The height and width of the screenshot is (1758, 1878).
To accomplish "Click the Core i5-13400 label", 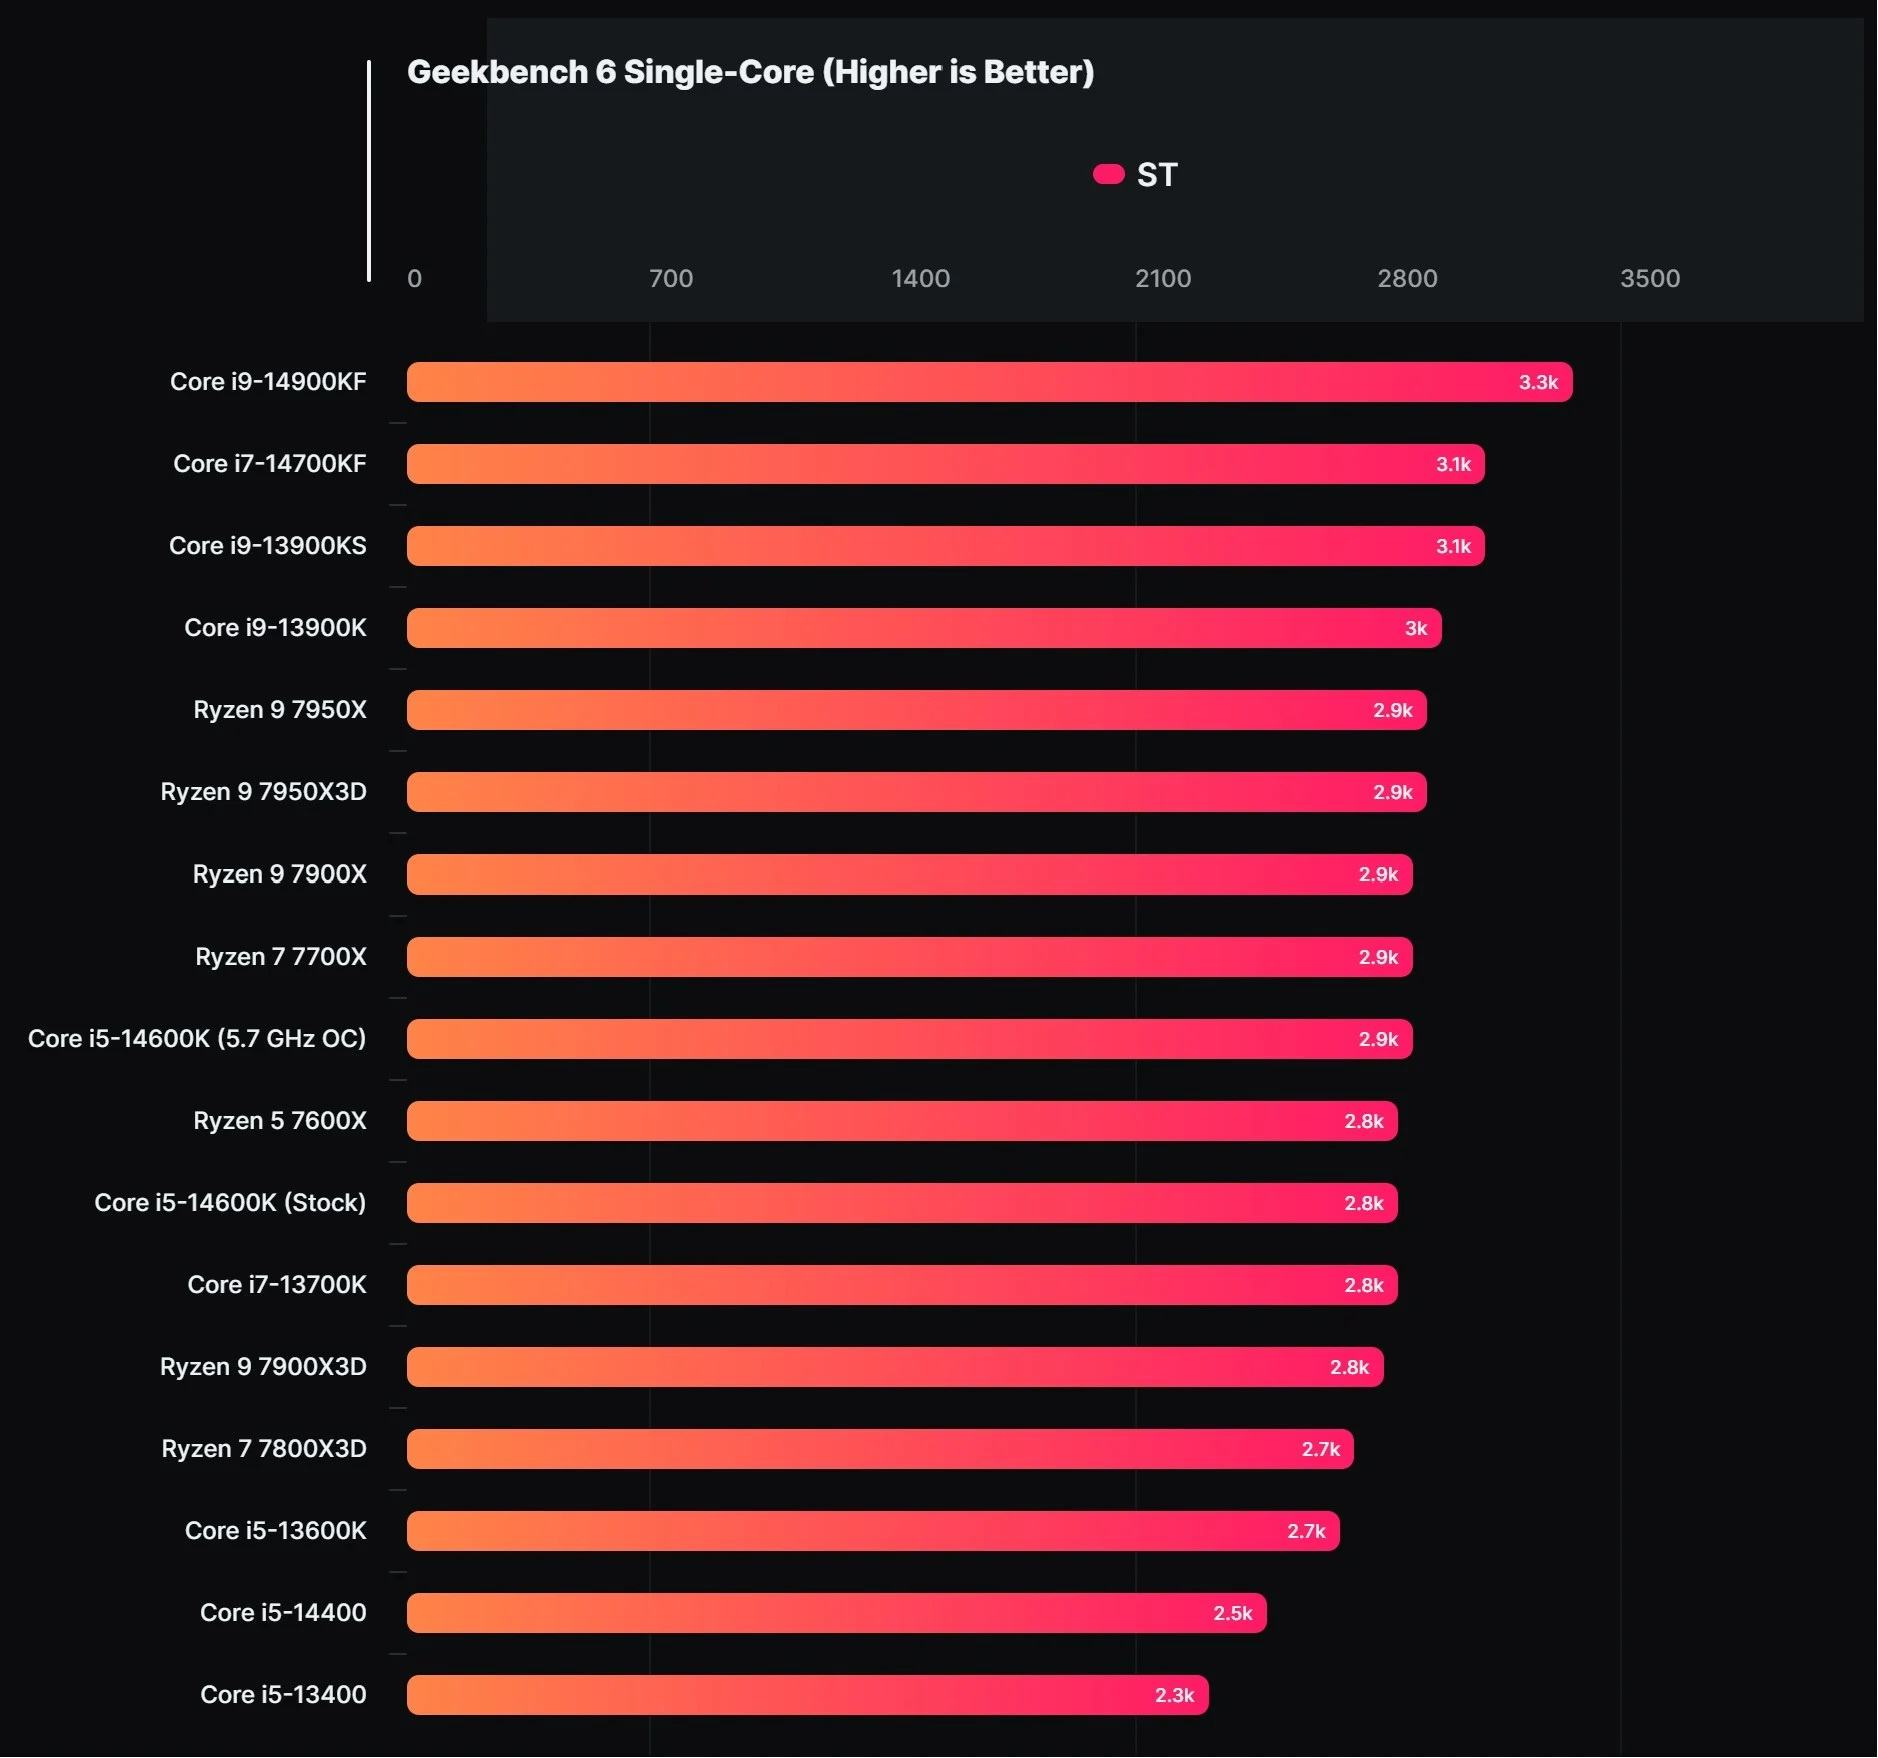I will 283,1695.
